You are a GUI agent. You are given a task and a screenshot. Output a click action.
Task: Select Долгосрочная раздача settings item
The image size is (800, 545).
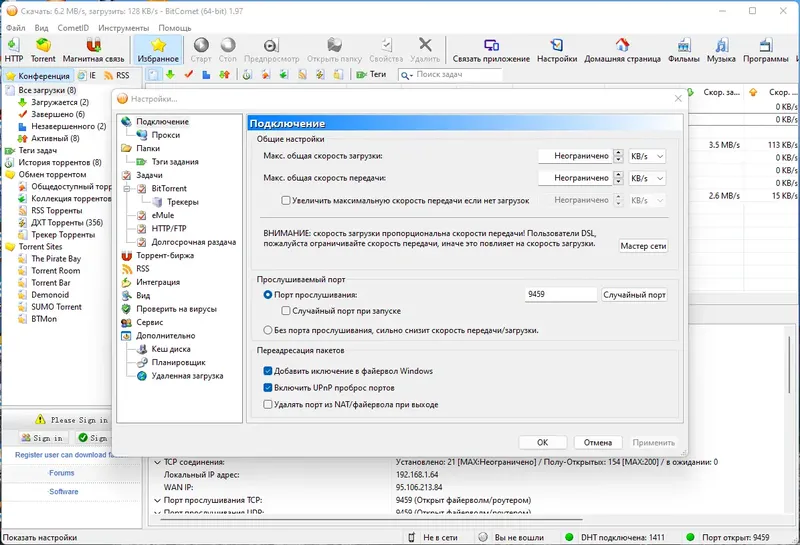click(x=187, y=242)
